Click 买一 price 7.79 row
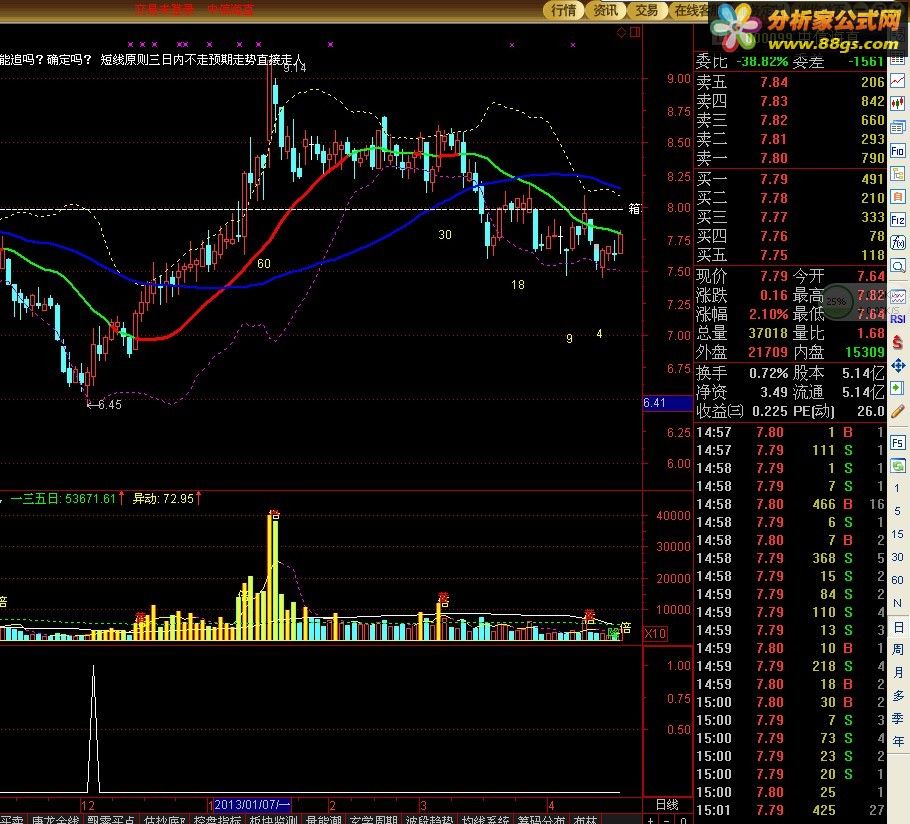910x824 pixels. 790,179
